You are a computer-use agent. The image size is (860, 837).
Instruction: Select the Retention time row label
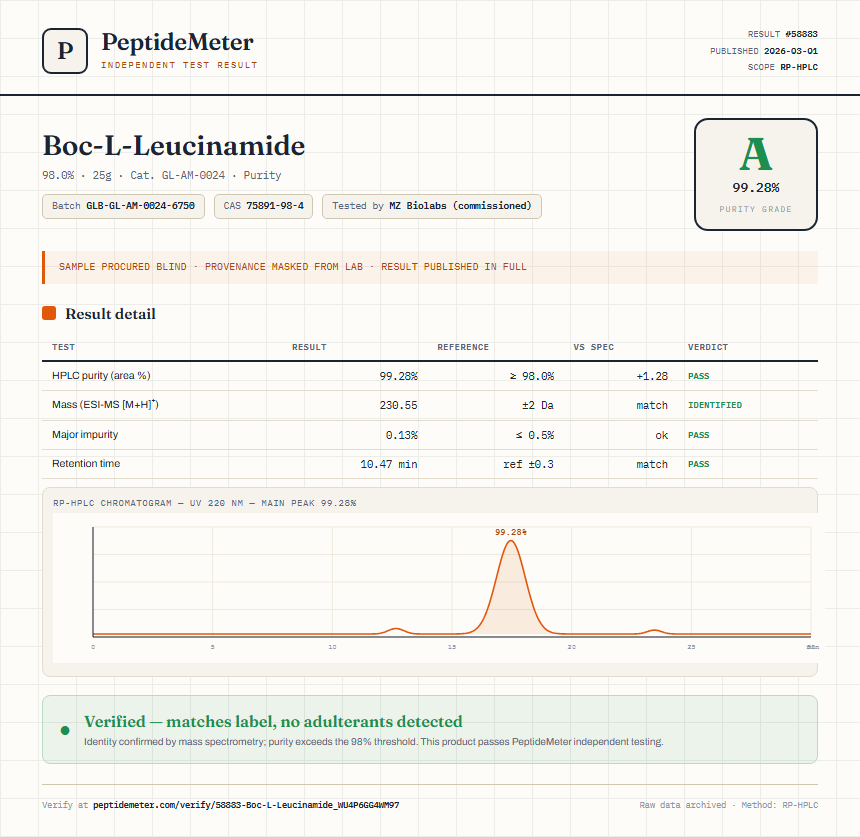(86, 463)
